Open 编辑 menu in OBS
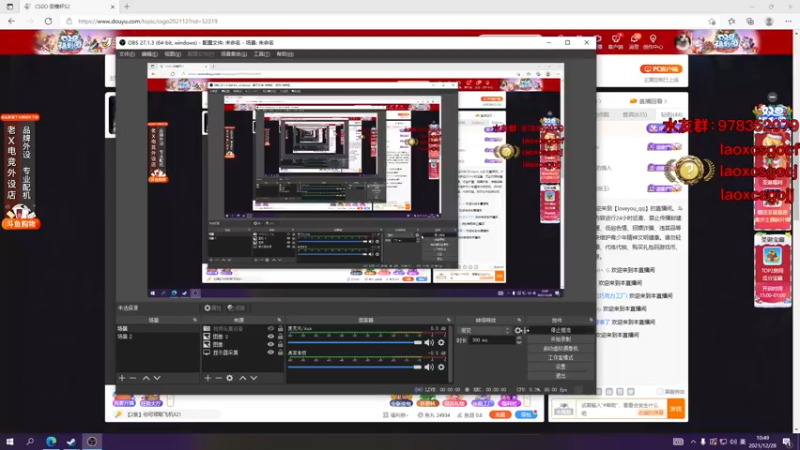This screenshot has height=450, width=800. [x=149, y=54]
